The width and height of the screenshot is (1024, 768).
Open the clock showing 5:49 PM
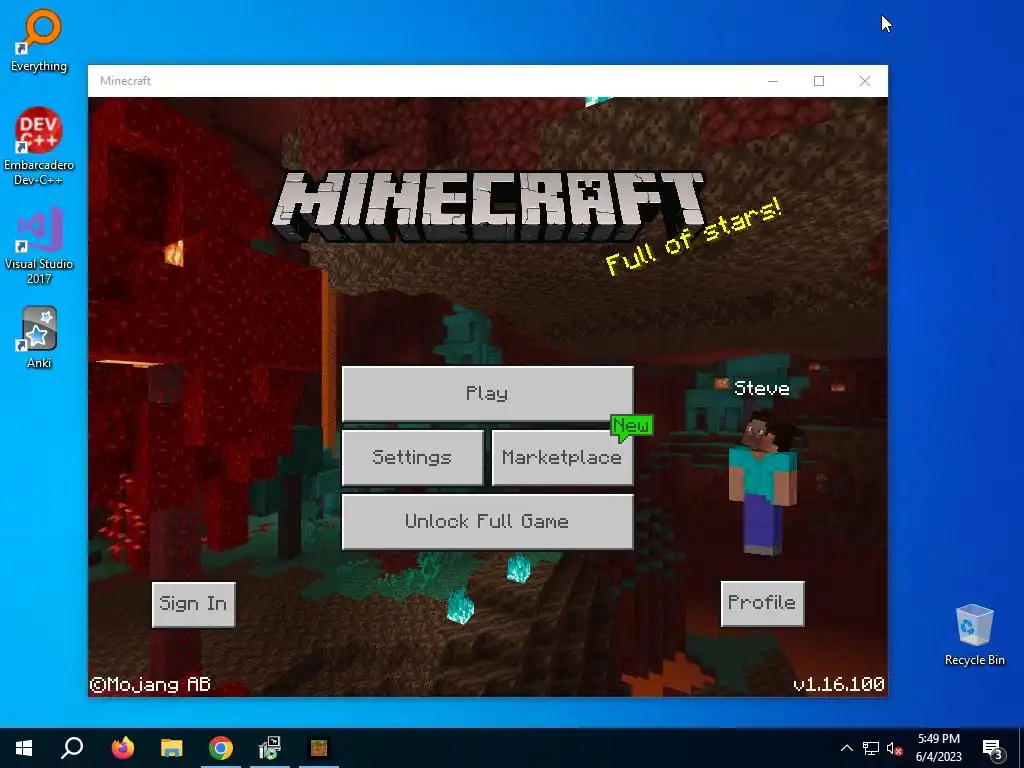(x=938, y=748)
